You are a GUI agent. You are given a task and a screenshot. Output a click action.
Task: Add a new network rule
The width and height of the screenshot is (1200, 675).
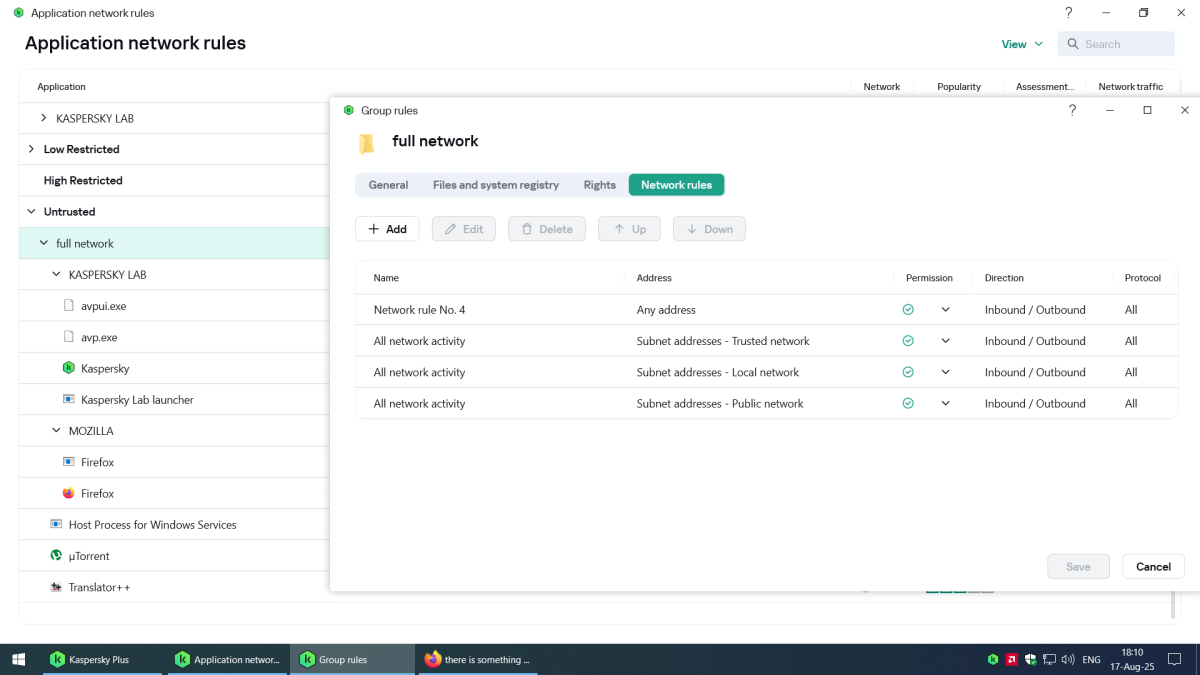coord(387,229)
